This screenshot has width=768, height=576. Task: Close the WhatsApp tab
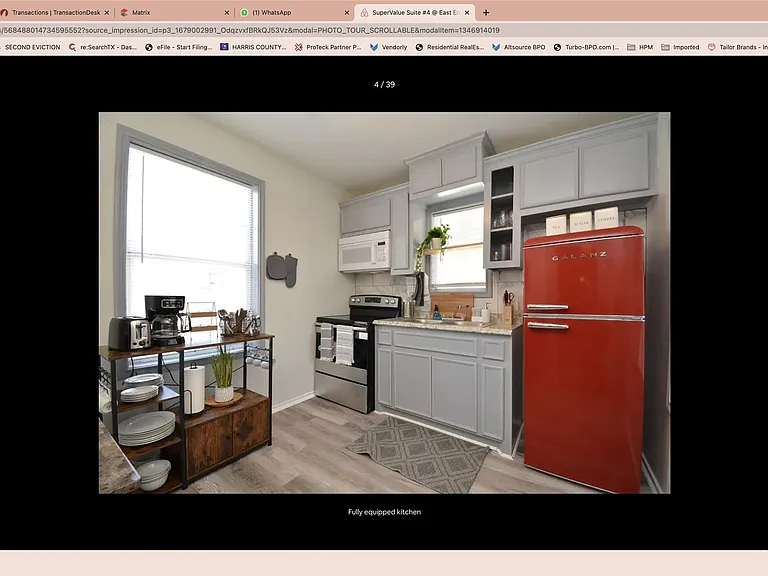point(347,13)
